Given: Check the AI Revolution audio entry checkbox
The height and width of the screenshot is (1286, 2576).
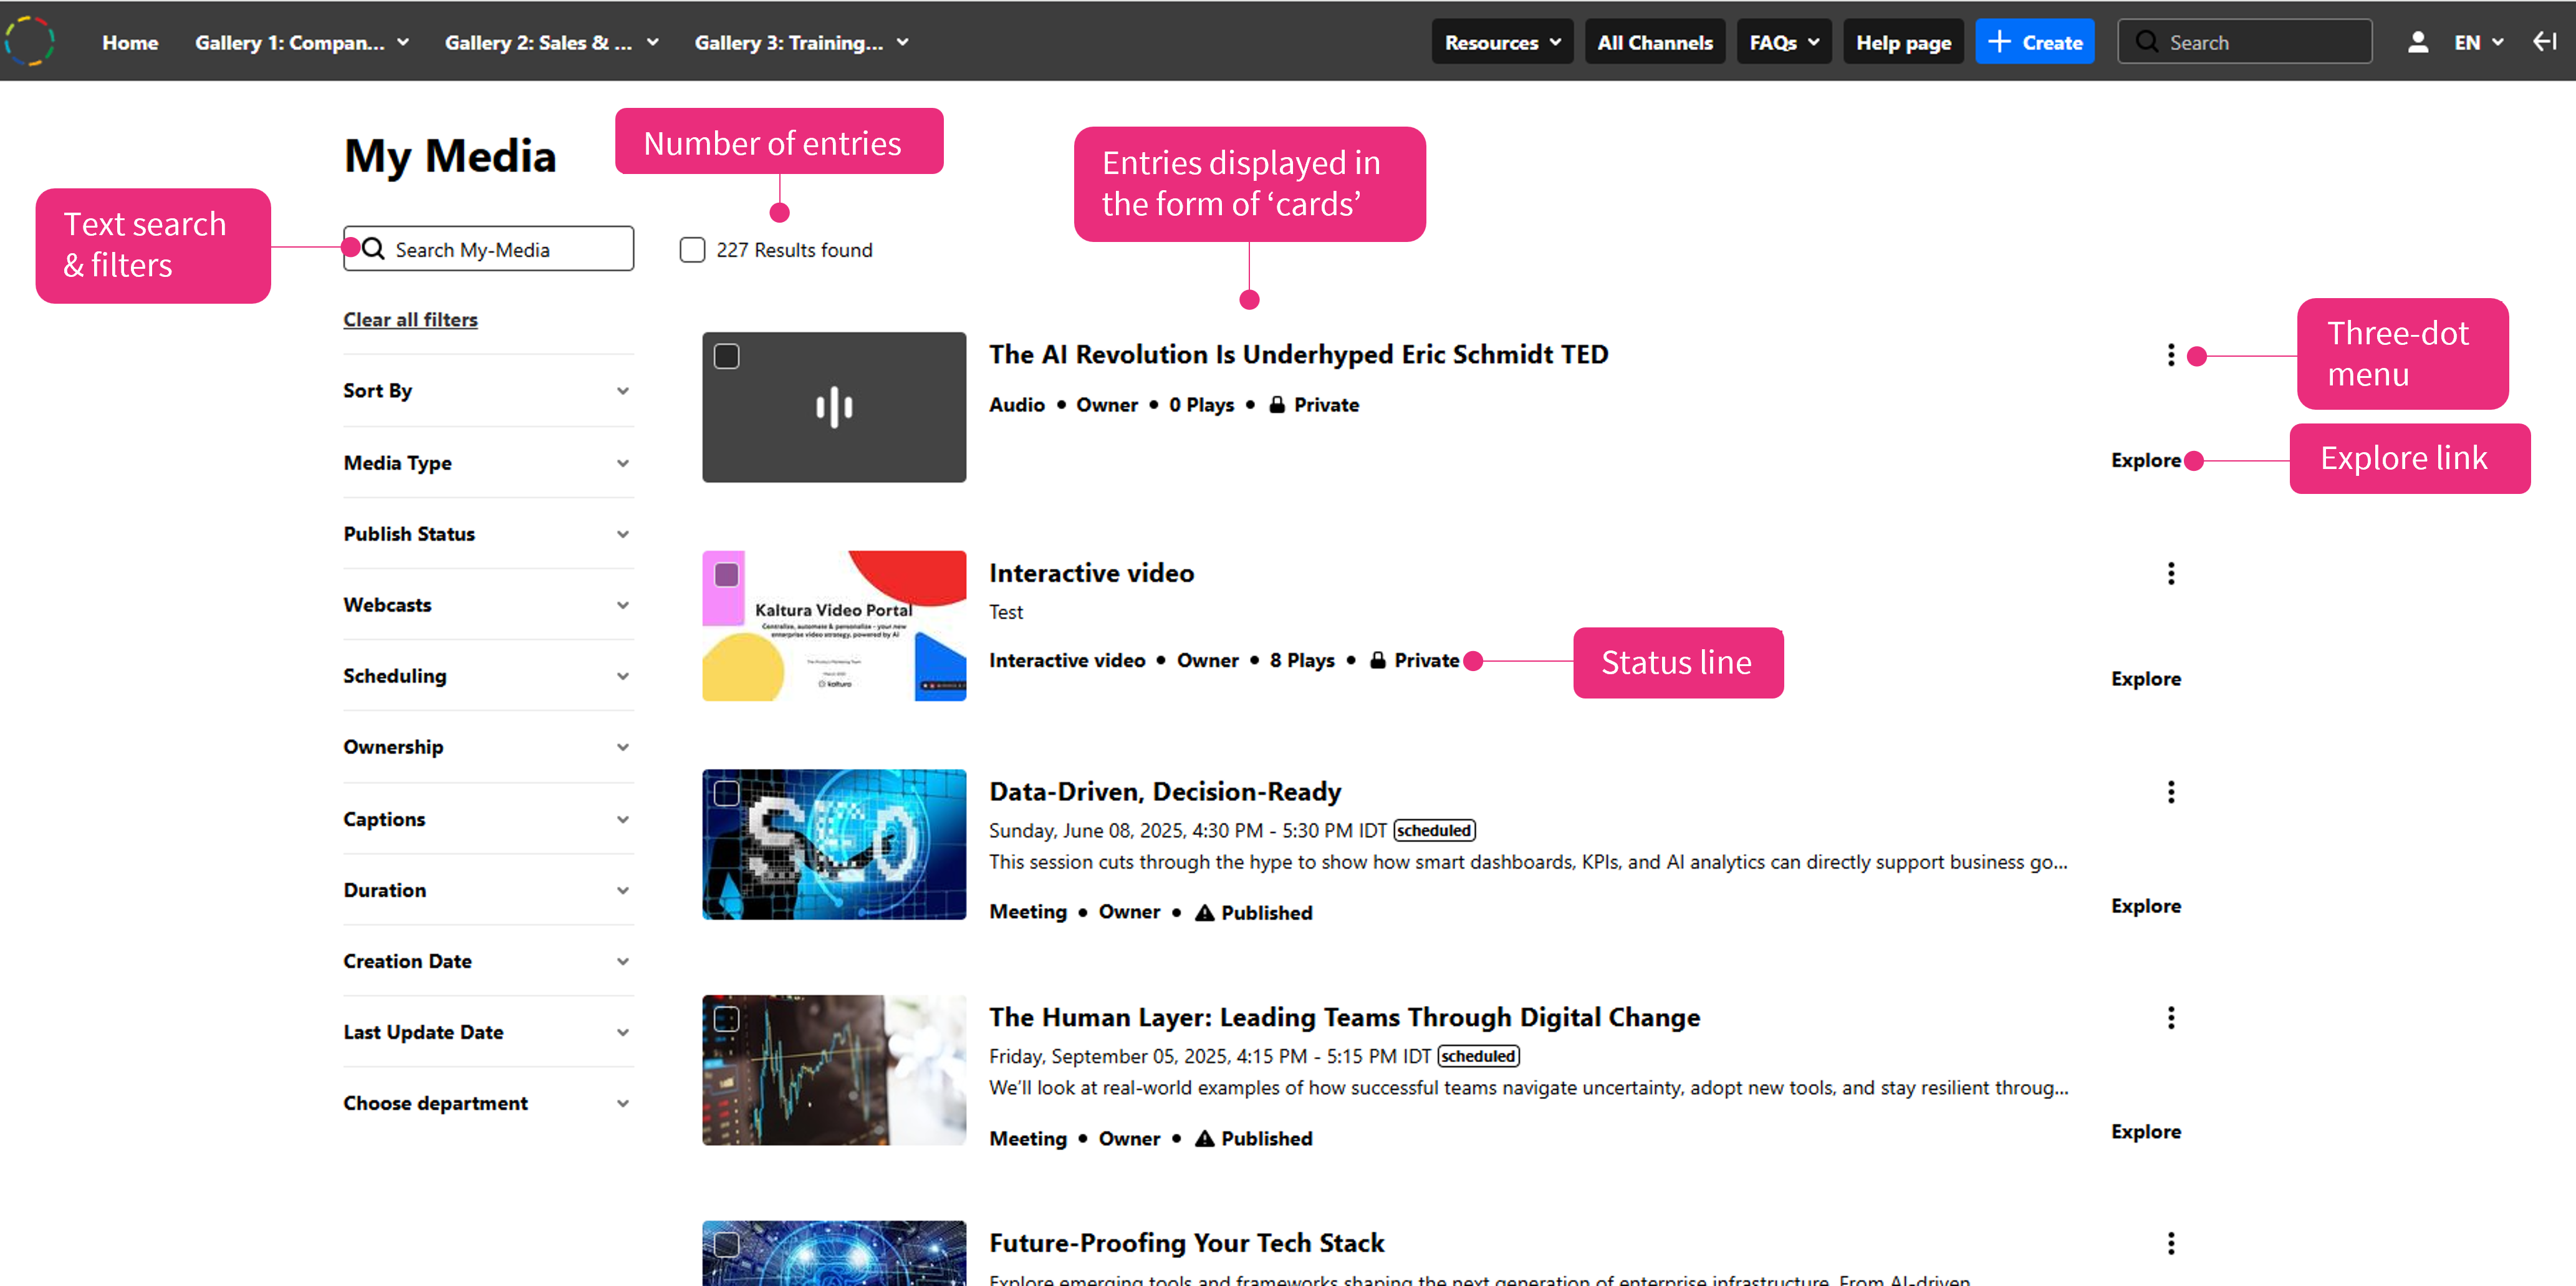Looking at the screenshot, I should pyautogui.click(x=727, y=356).
